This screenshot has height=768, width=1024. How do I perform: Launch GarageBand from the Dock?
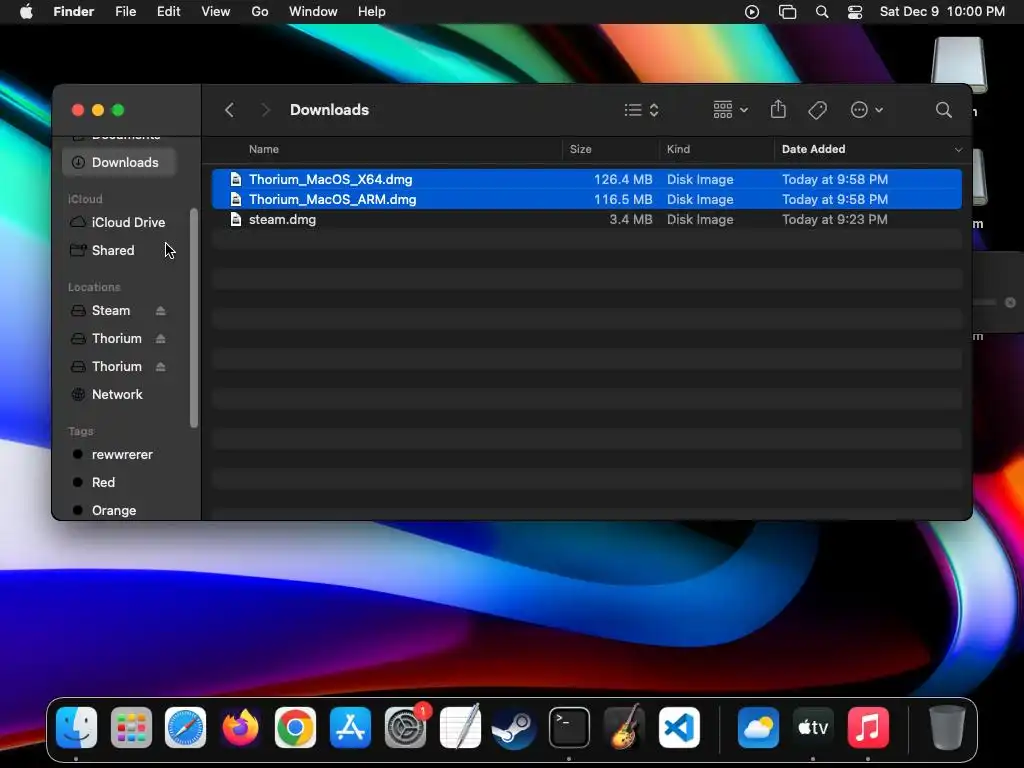(624, 726)
